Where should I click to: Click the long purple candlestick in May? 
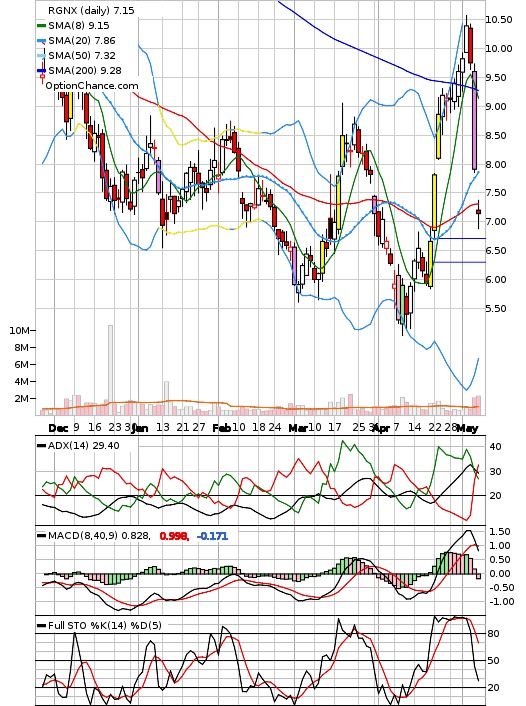pos(475,121)
